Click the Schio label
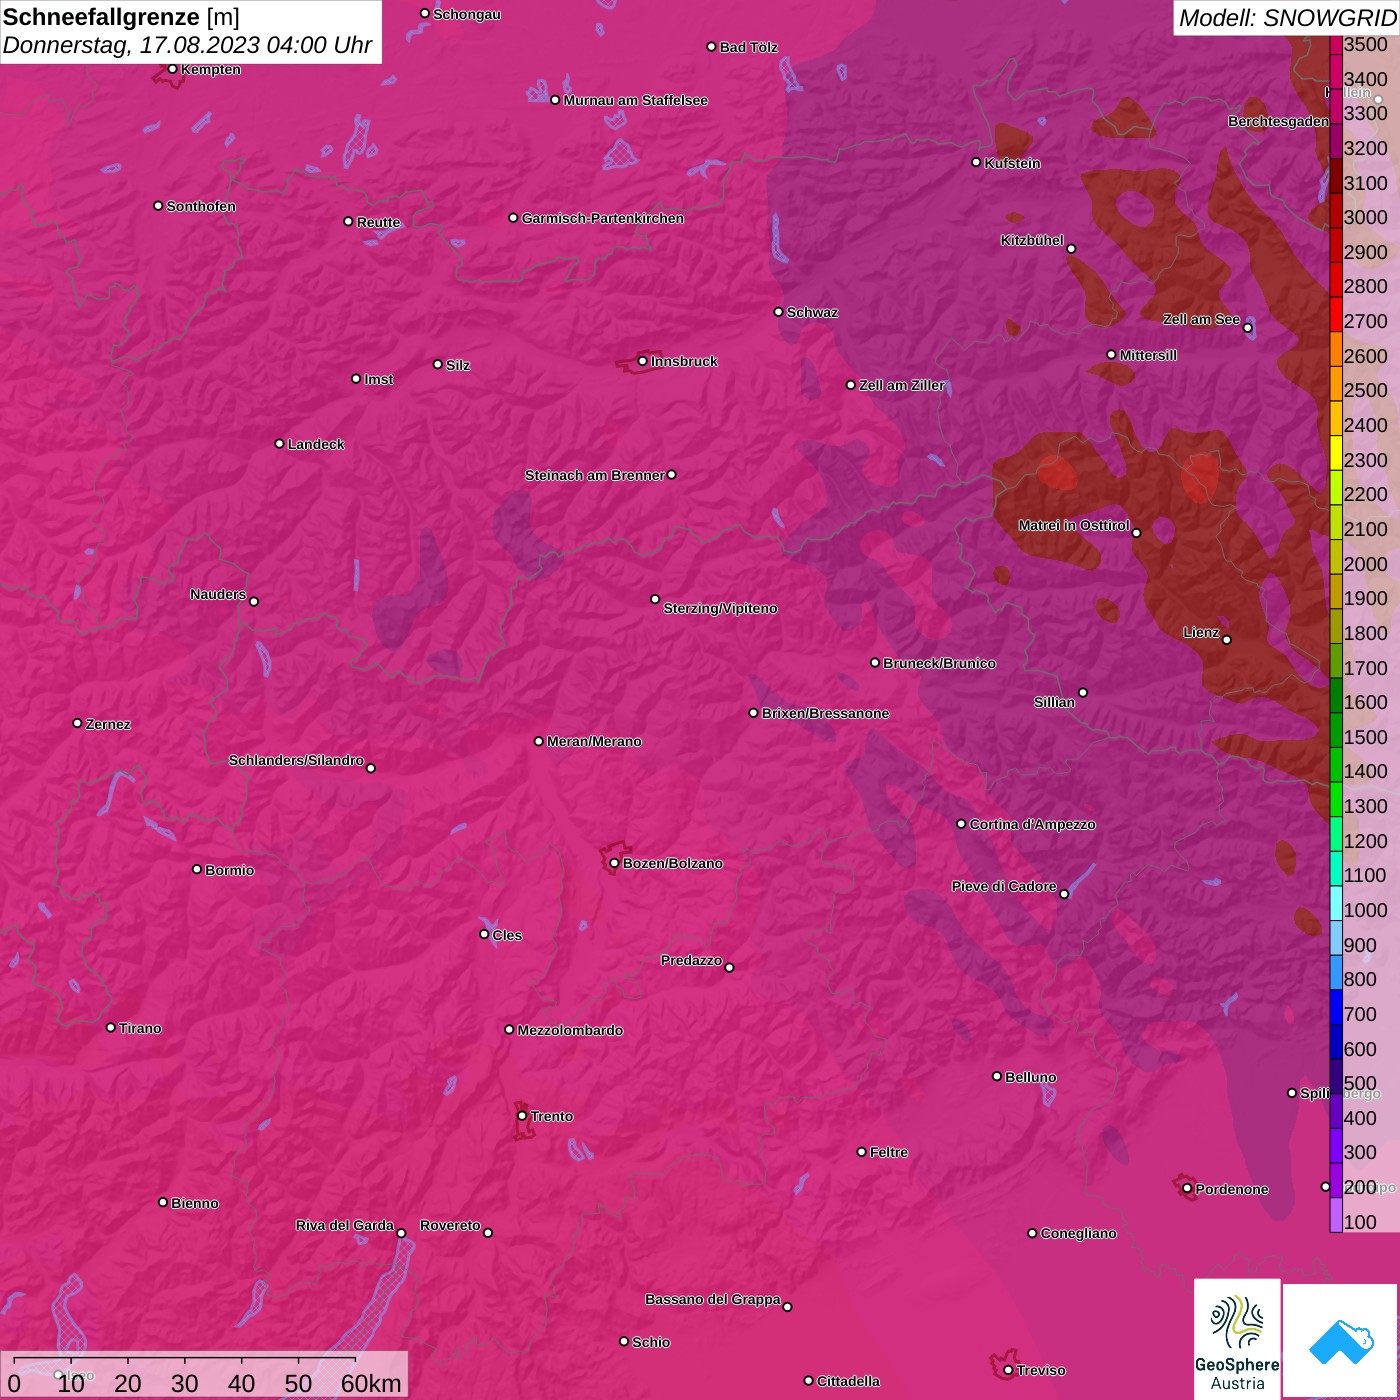Screen dimensions: 1400x1400 [x=651, y=1342]
